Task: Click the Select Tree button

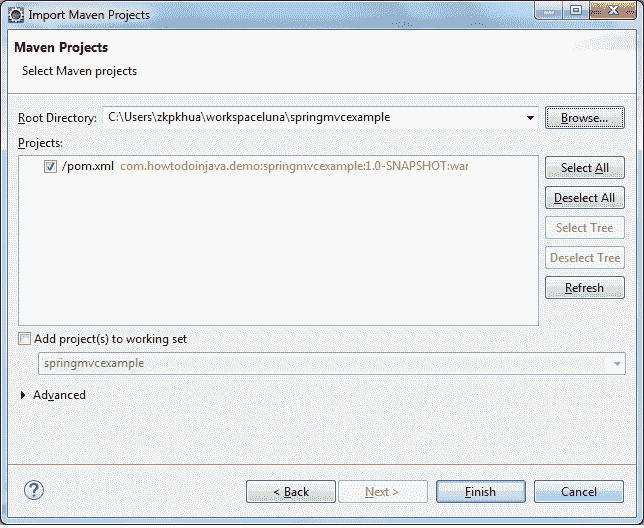Action: pyautogui.click(x=584, y=227)
